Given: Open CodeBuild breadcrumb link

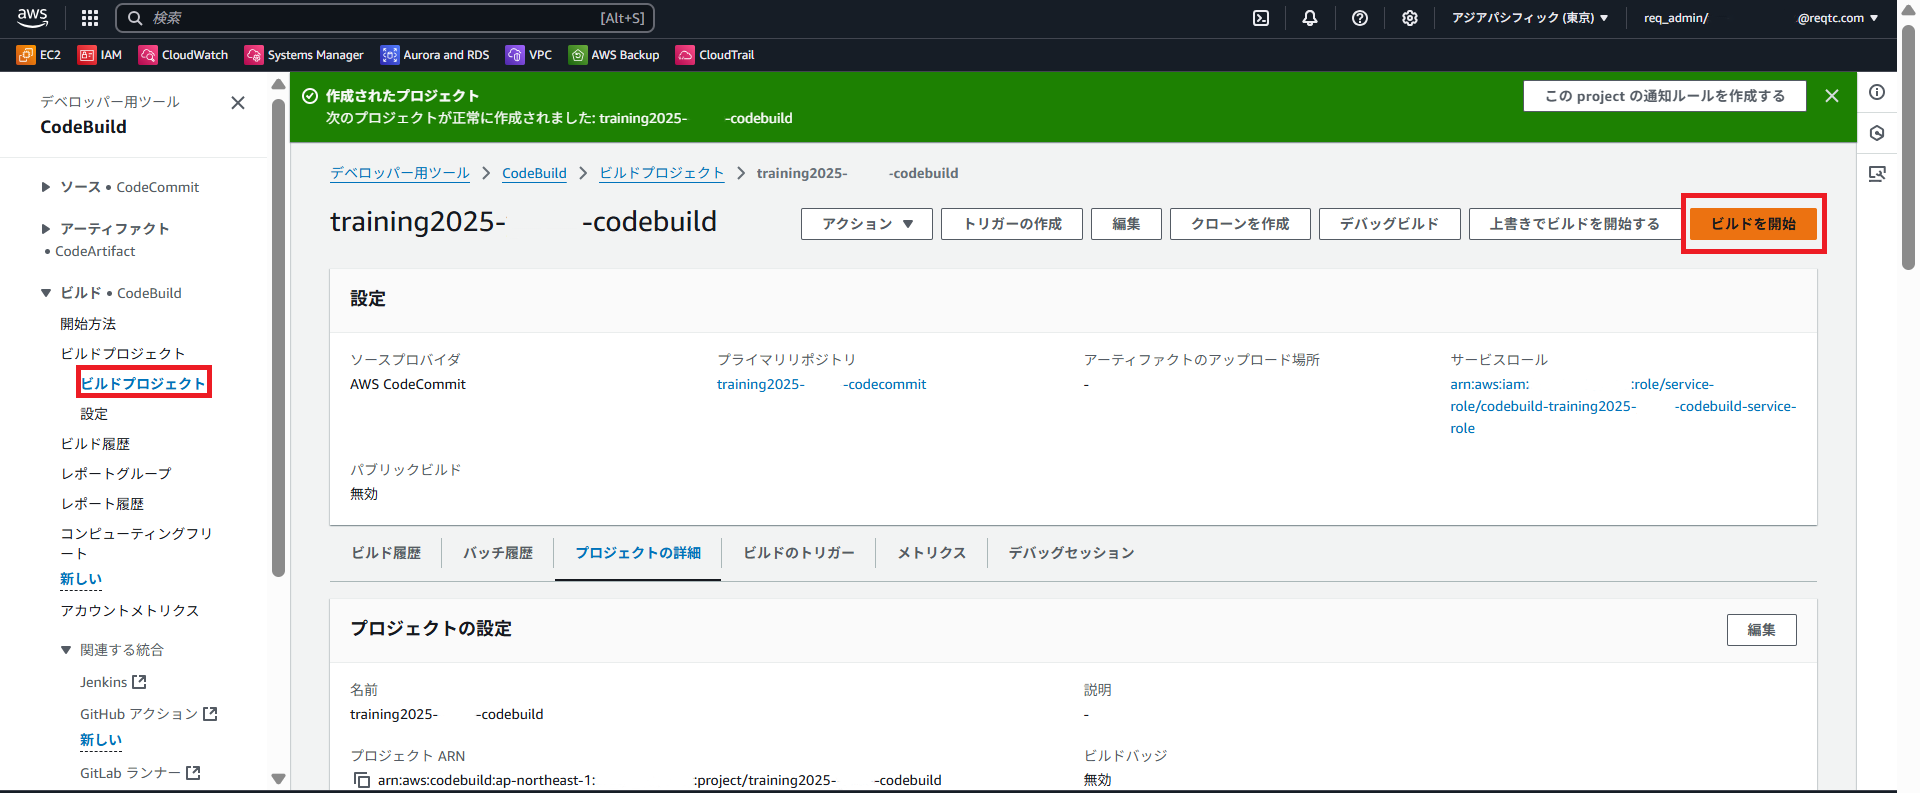Looking at the screenshot, I should pyautogui.click(x=534, y=173).
